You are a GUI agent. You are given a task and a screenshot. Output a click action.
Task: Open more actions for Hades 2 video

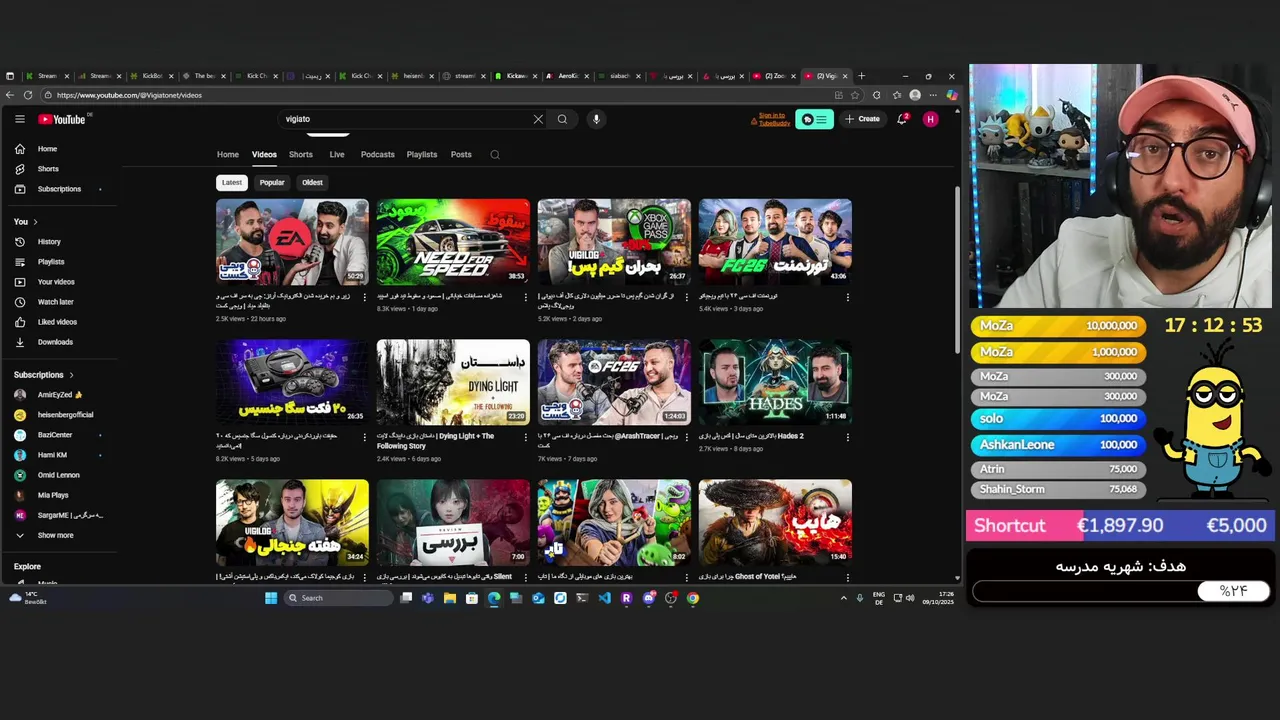(x=848, y=437)
